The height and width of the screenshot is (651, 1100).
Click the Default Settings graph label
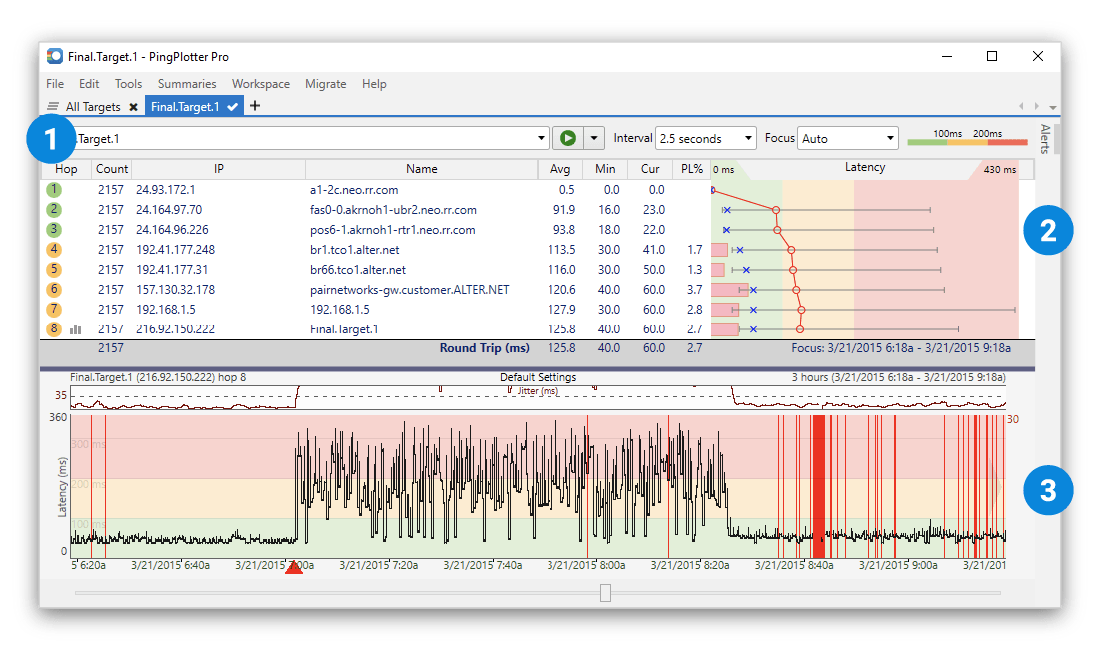click(538, 377)
